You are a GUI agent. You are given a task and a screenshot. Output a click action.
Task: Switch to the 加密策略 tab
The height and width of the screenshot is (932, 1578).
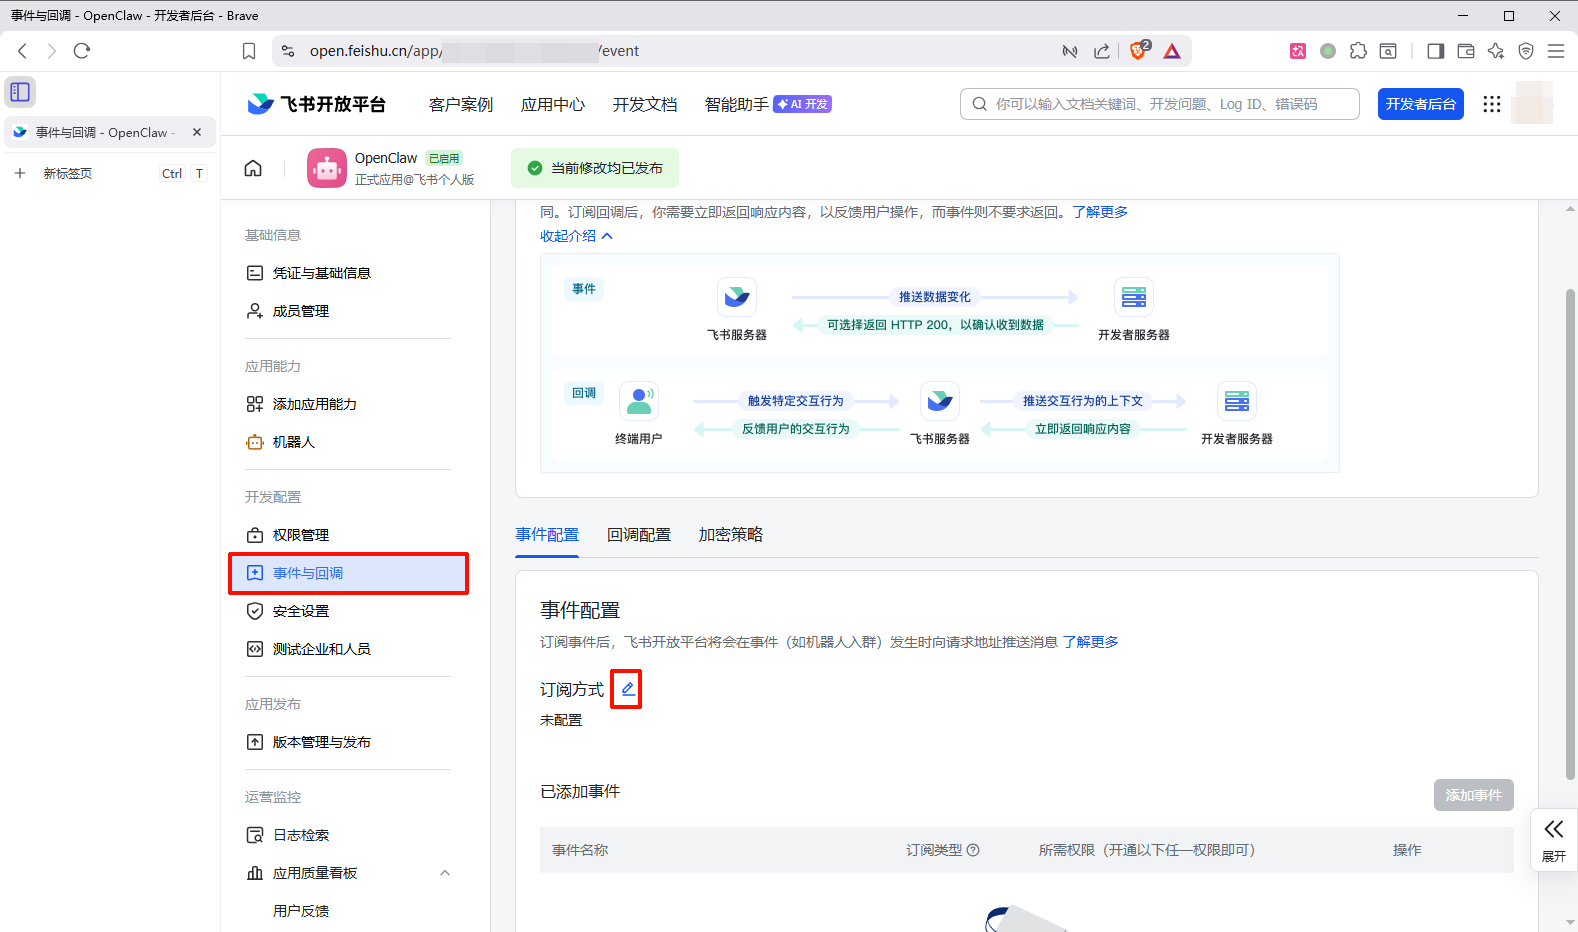[730, 535]
